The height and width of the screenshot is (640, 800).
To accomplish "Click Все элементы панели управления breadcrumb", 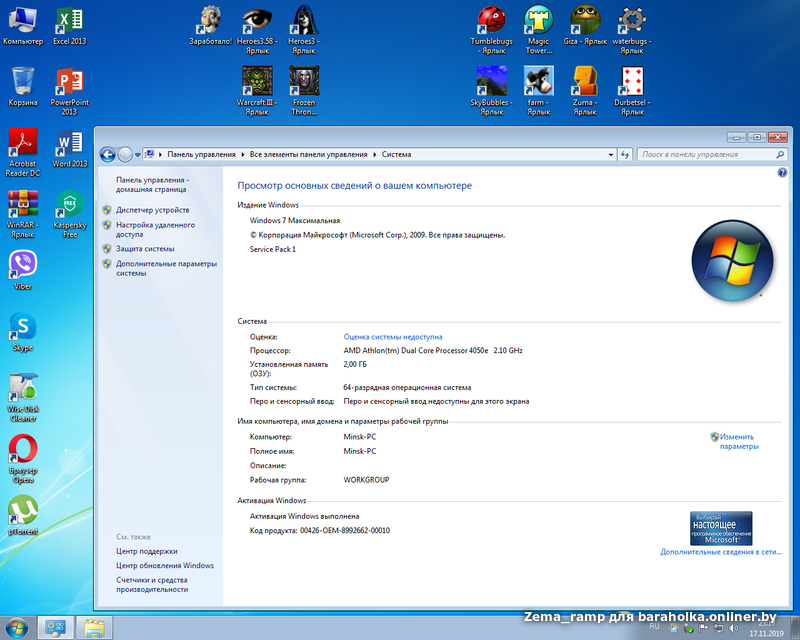I will click(309, 155).
